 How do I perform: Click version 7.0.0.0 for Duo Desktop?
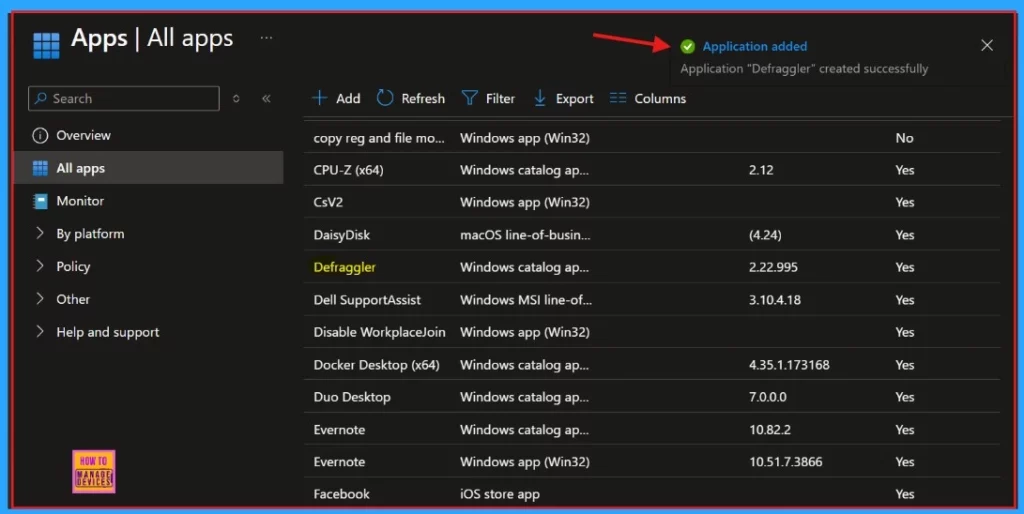click(x=767, y=397)
